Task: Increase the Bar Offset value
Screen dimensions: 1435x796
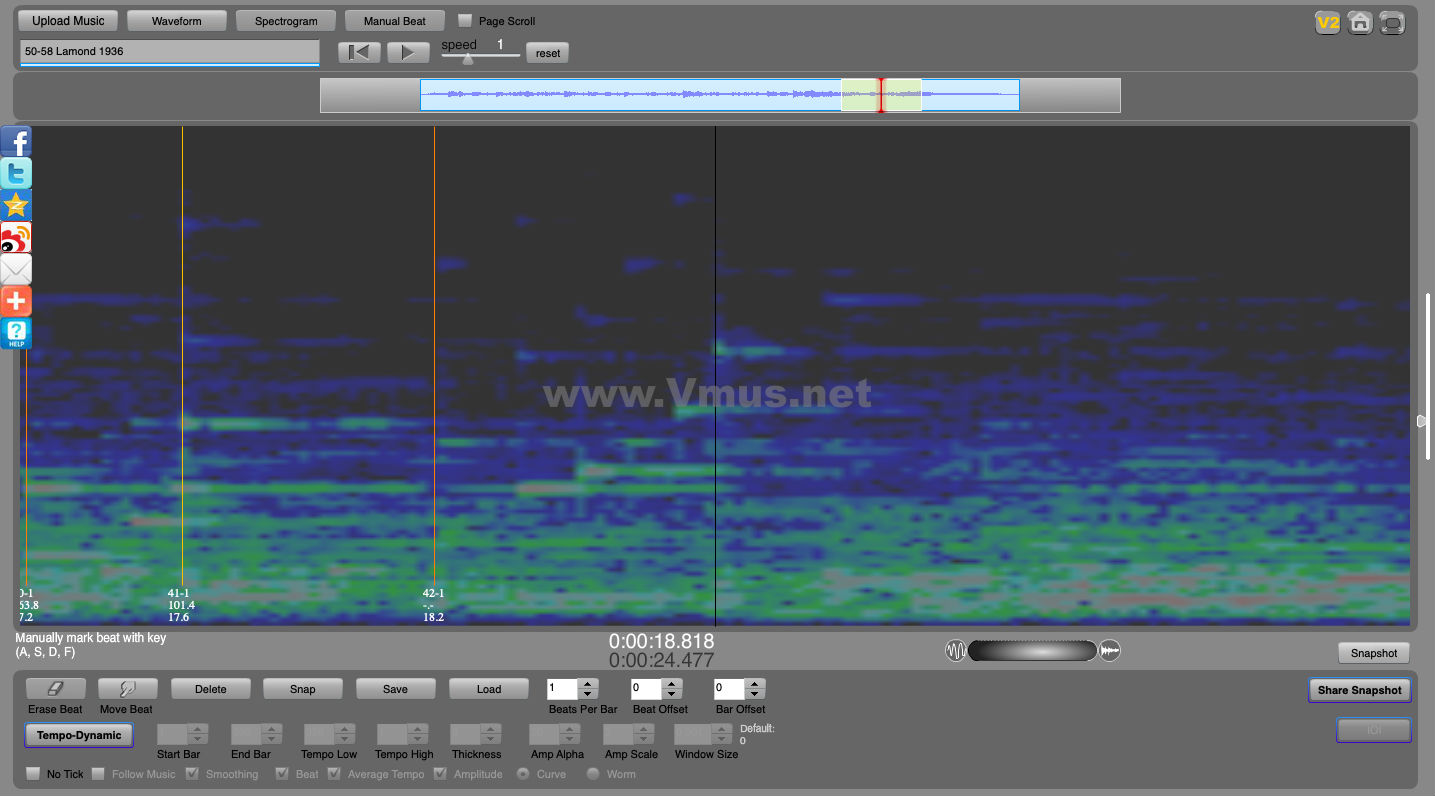Action: point(756,684)
